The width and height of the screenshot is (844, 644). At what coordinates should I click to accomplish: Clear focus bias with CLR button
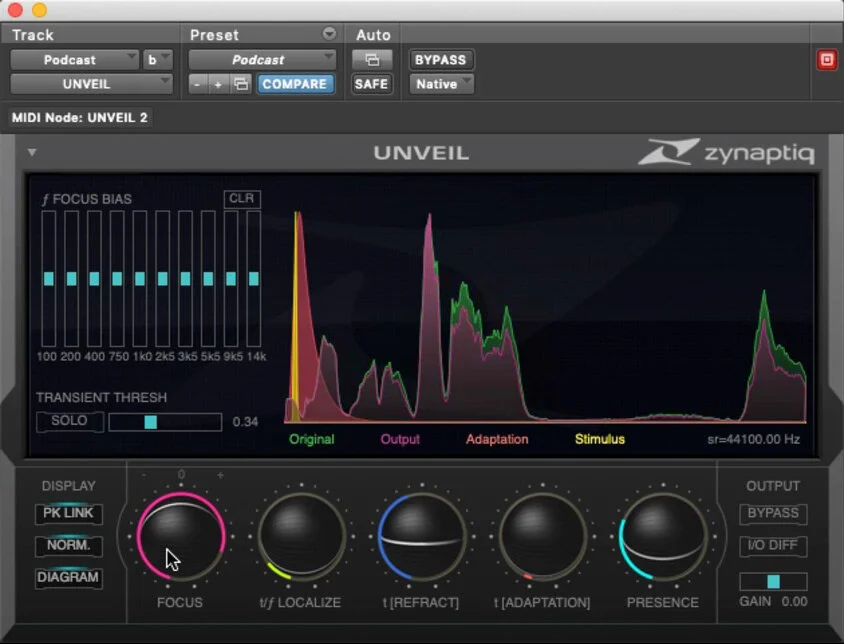[x=242, y=199]
